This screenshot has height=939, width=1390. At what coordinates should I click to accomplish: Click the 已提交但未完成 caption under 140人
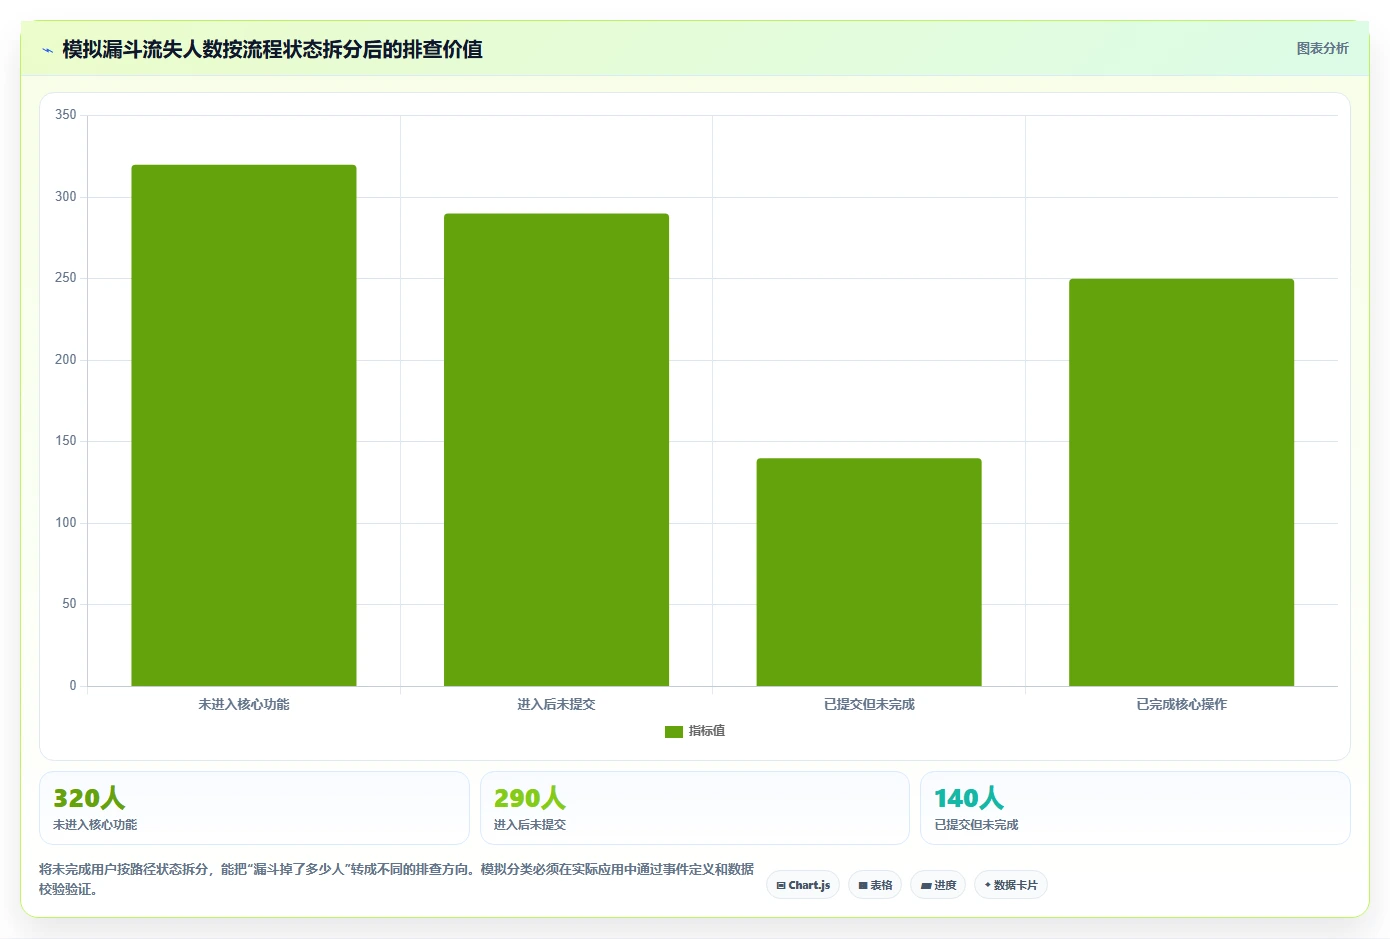click(976, 825)
